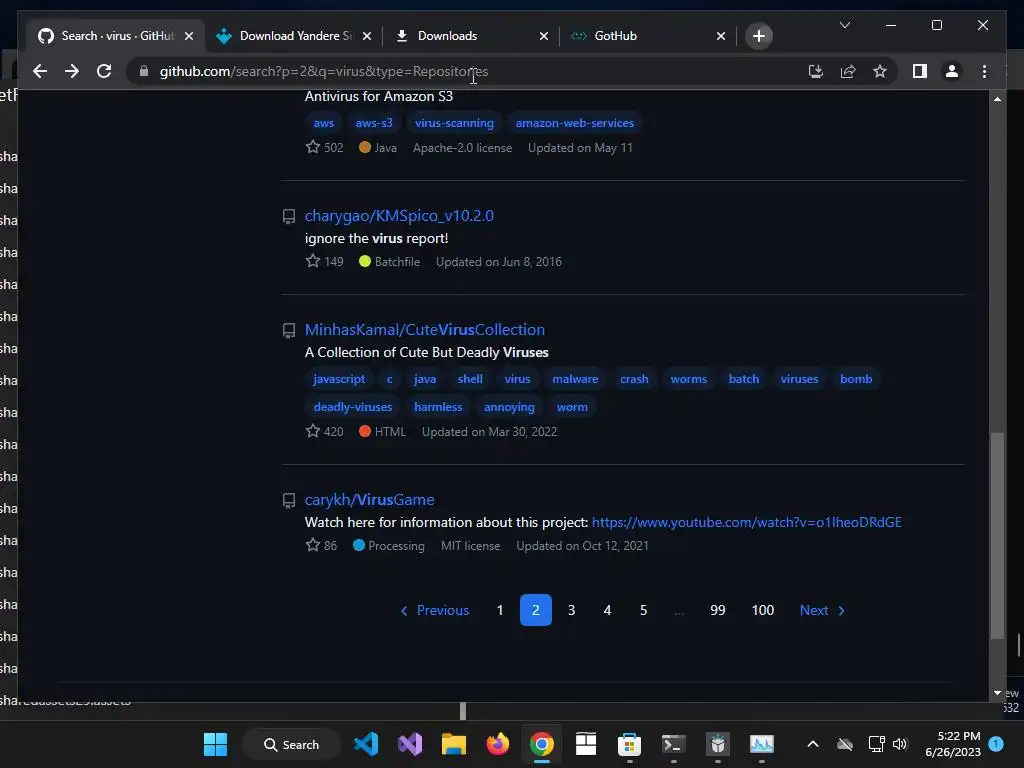The width and height of the screenshot is (1024, 768).
Task: Bookmark this page with the star icon
Action: [x=880, y=71]
